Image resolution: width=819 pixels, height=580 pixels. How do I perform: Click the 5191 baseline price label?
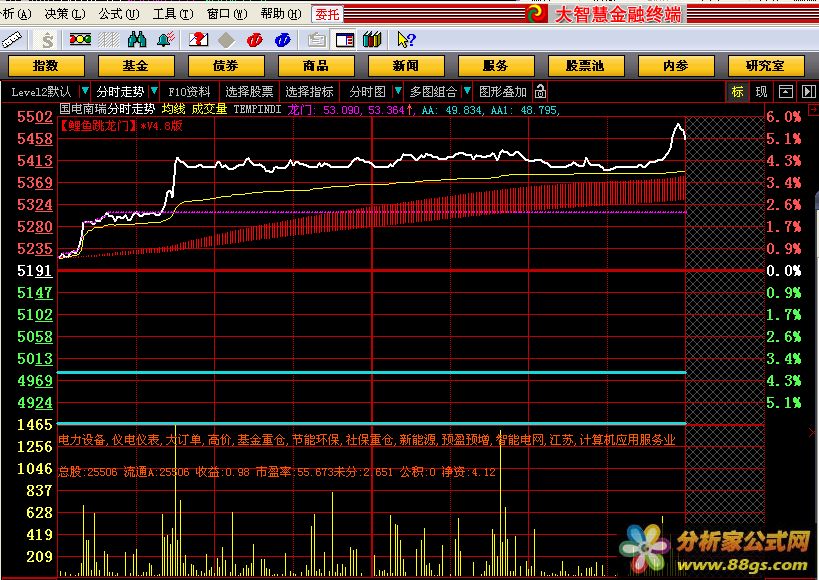(x=35, y=271)
